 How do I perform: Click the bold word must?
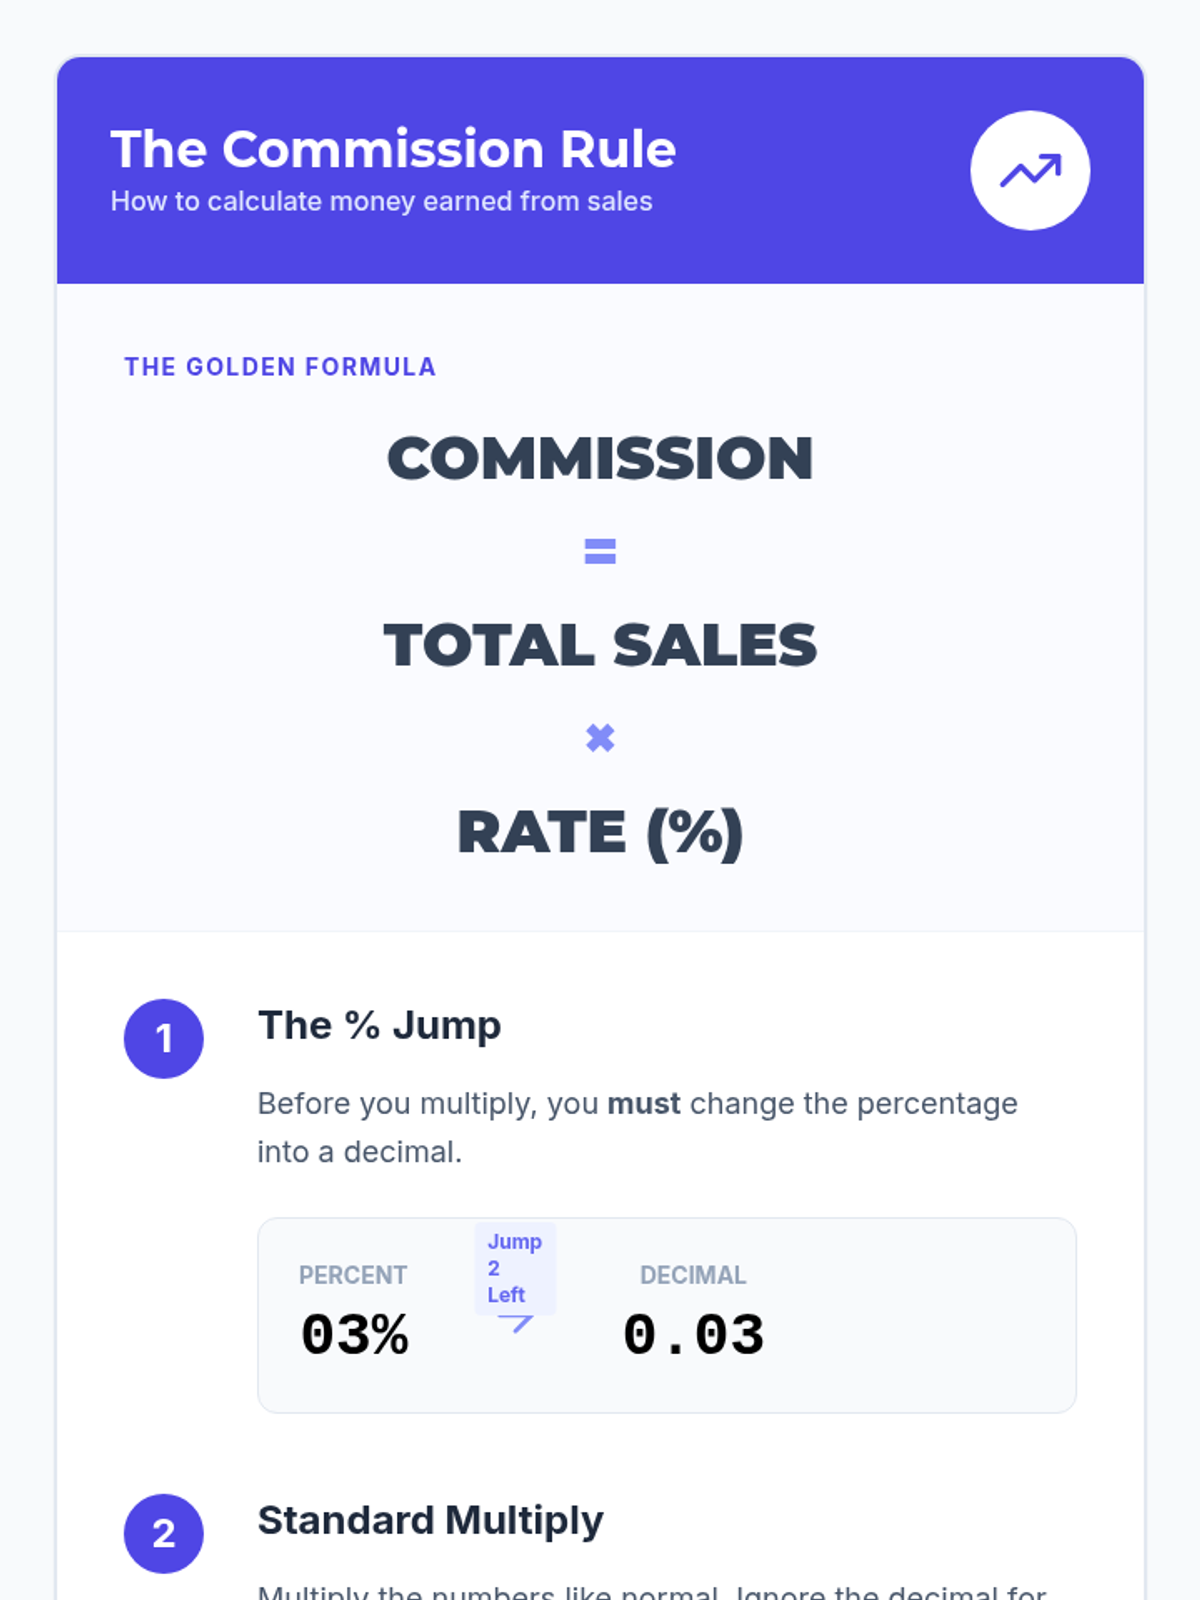tap(644, 1104)
